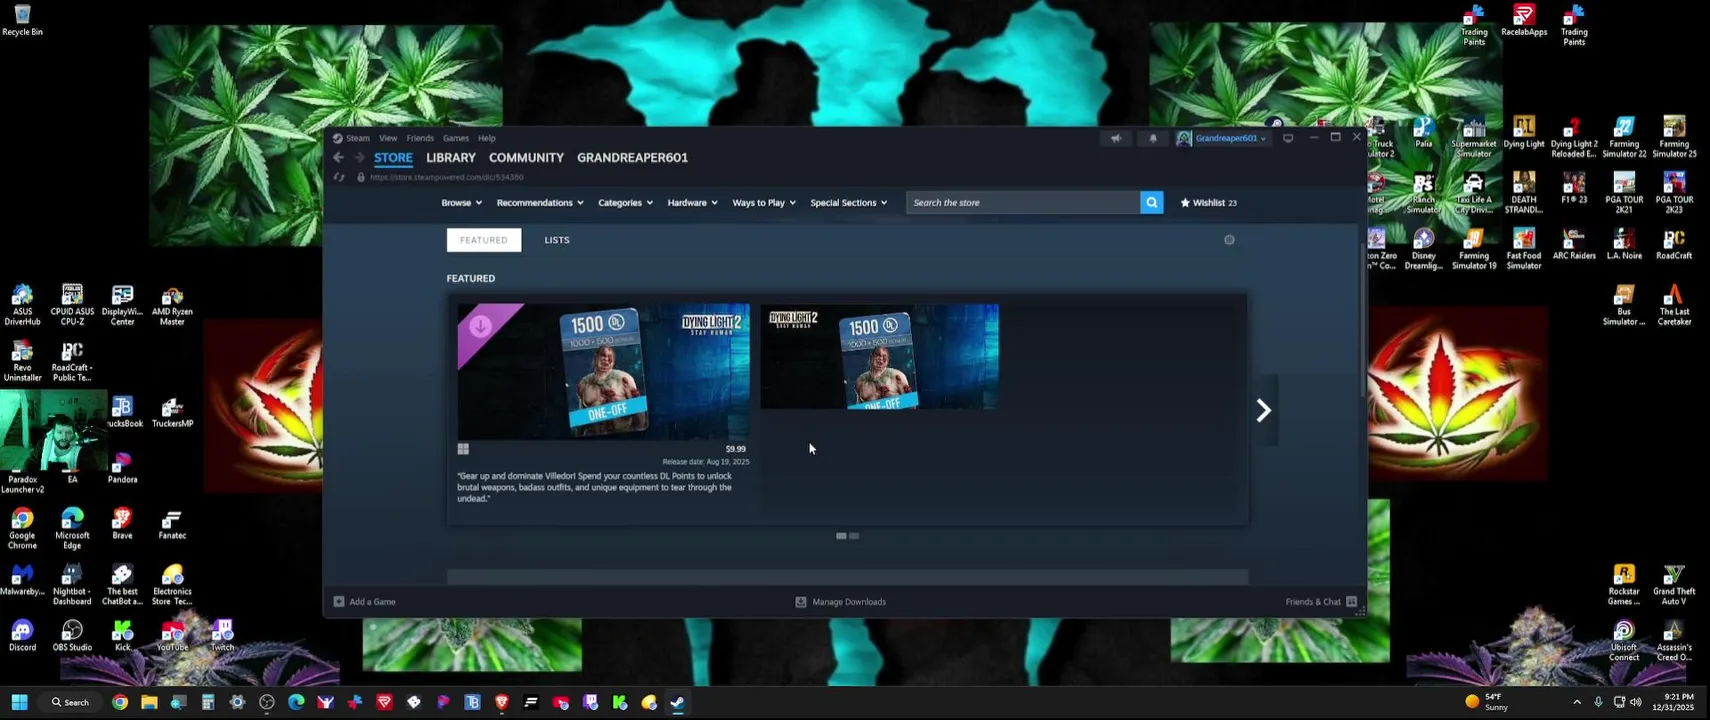
Task: Open the Special Sections dropdown
Action: (849, 202)
